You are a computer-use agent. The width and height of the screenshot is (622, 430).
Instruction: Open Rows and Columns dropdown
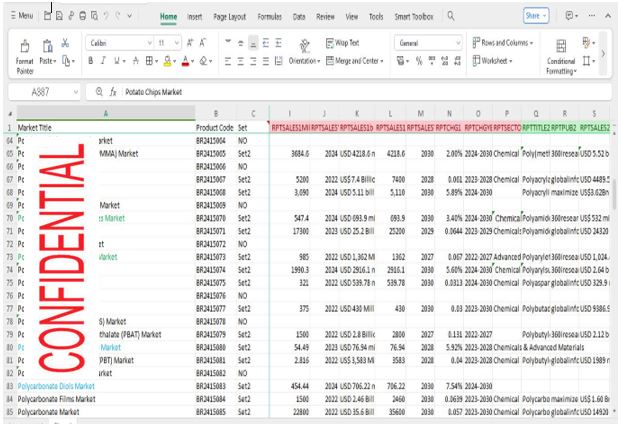tap(502, 42)
